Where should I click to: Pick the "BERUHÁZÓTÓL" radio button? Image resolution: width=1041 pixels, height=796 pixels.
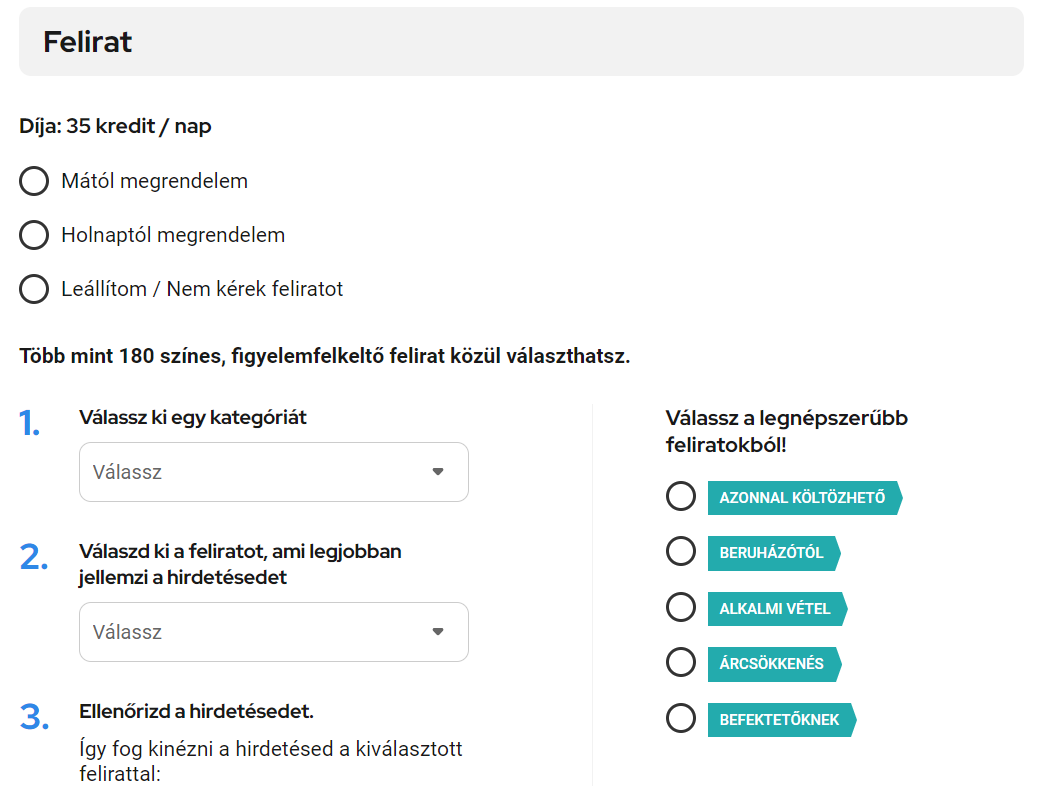(x=681, y=552)
